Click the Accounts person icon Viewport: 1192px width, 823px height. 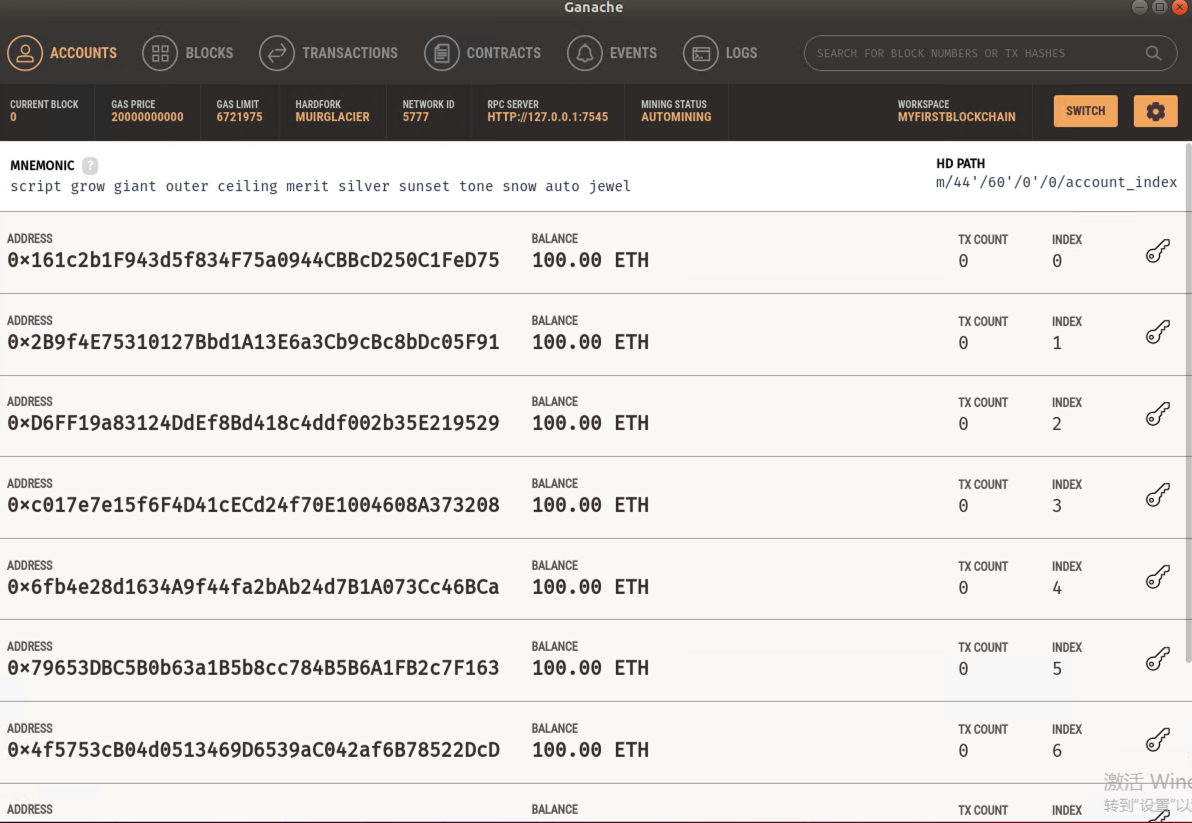point(25,53)
